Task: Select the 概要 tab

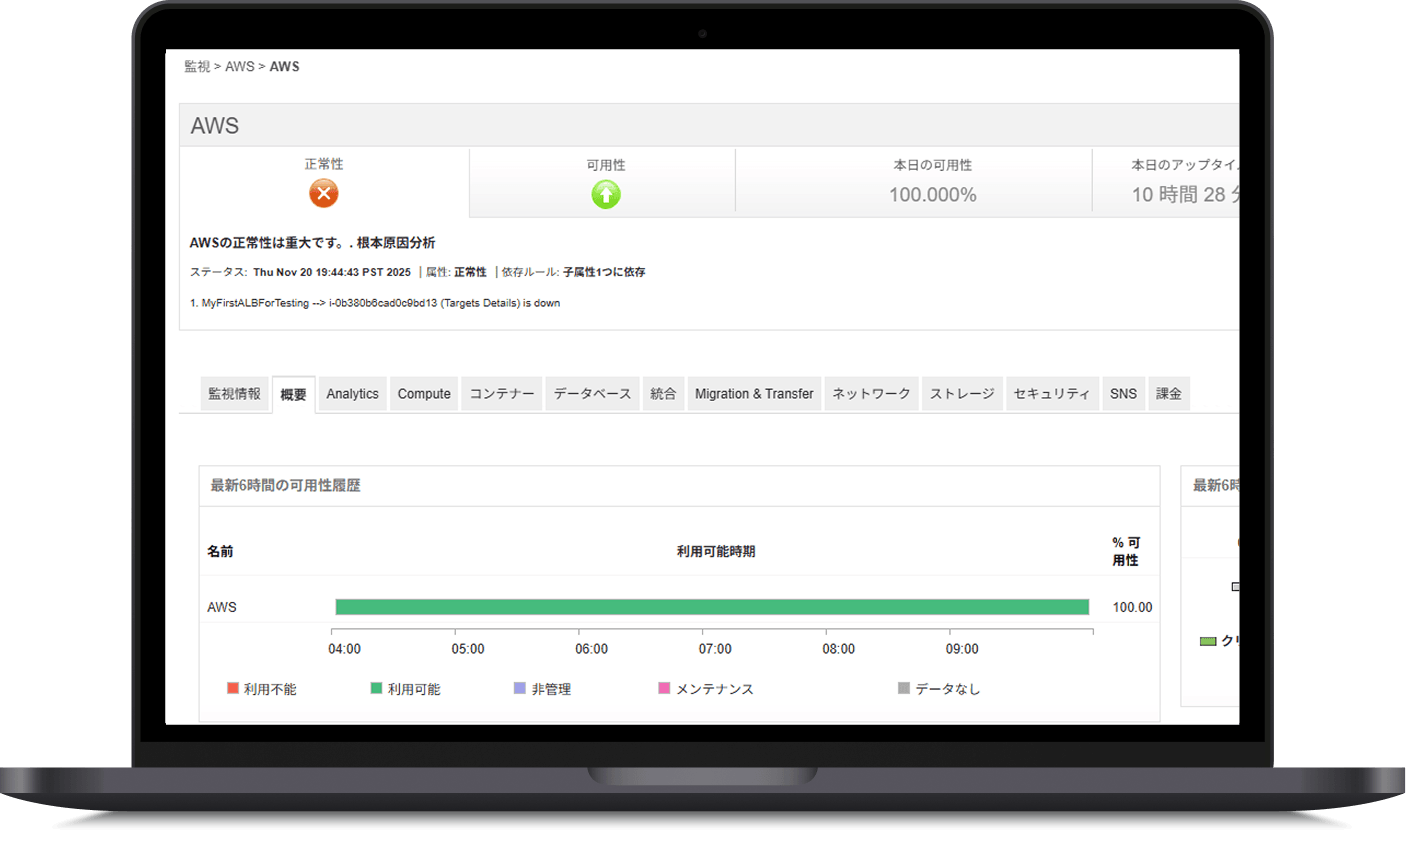Action: (294, 395)
